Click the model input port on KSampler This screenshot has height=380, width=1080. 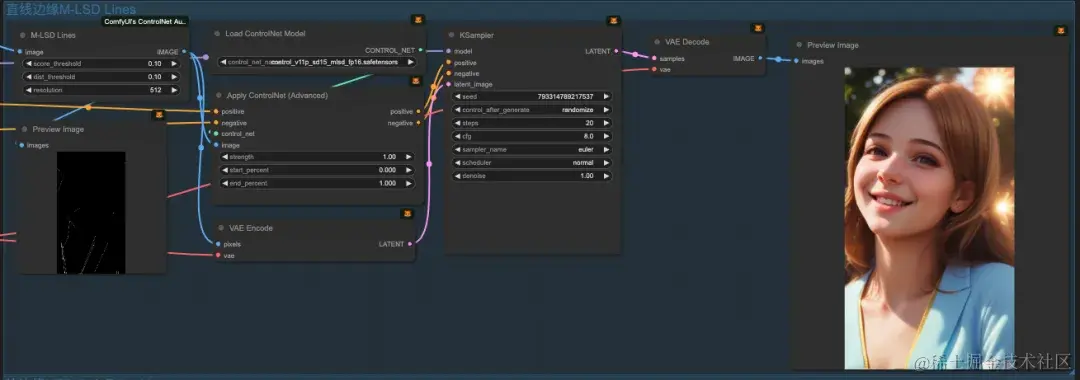pyautogui.click(x=448, y=51)
